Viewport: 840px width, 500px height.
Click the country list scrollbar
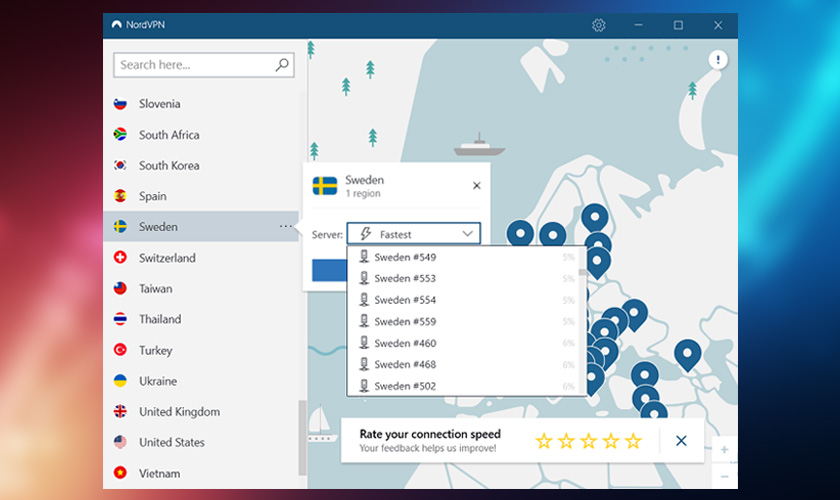(x=302, y=437)
